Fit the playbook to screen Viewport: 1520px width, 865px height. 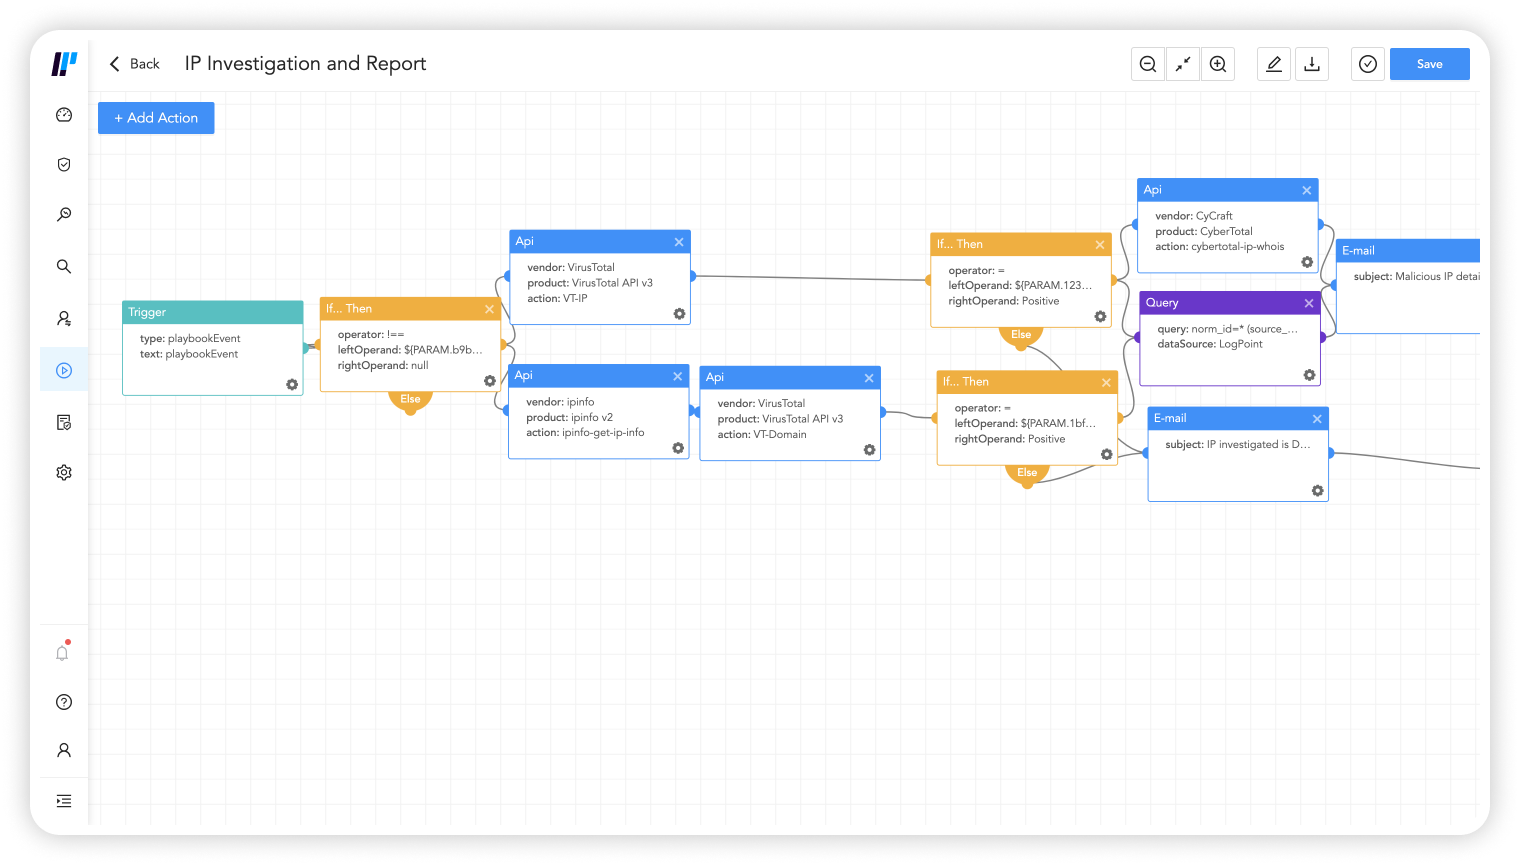1183,64
